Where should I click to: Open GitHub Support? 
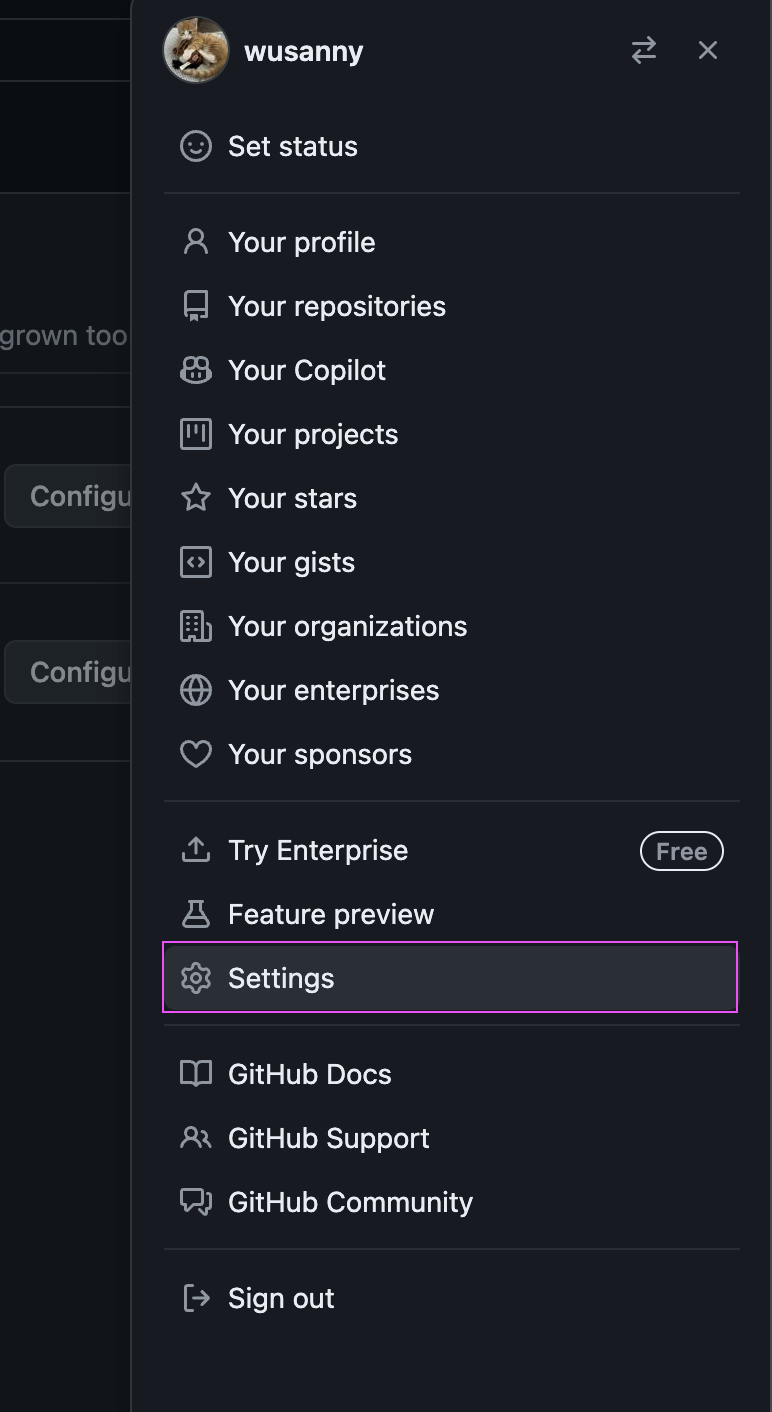tap(329, 1138)
